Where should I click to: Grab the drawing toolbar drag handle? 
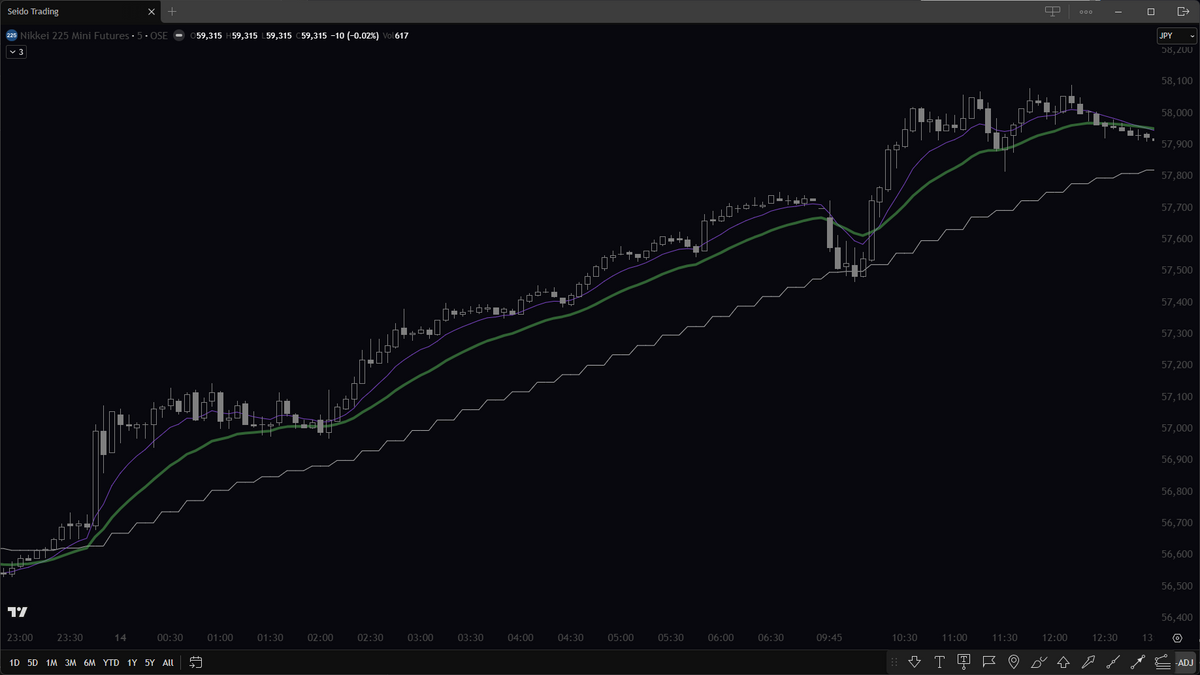pos(895,662)
